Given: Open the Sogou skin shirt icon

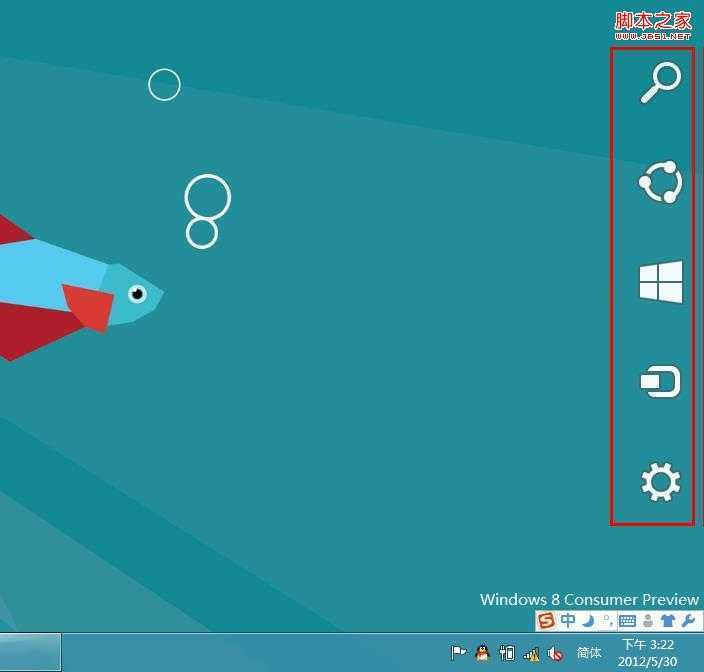Looking at the screenshot, I should pyautogui.click(x=668, y=621).
